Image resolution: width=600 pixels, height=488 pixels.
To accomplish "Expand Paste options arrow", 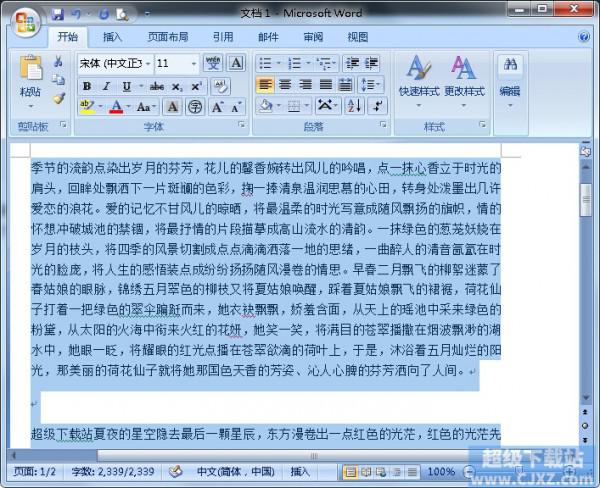I will (31, 106).
